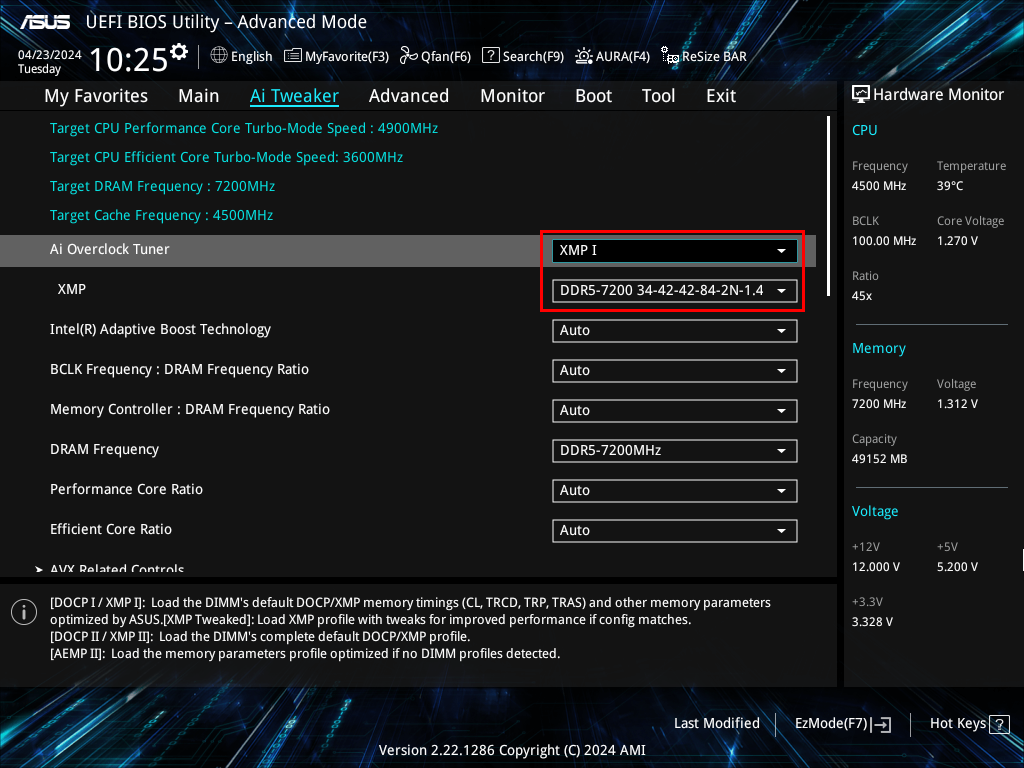
Task: Click the settings list vertical scrollbar
Action: (828, 206)
